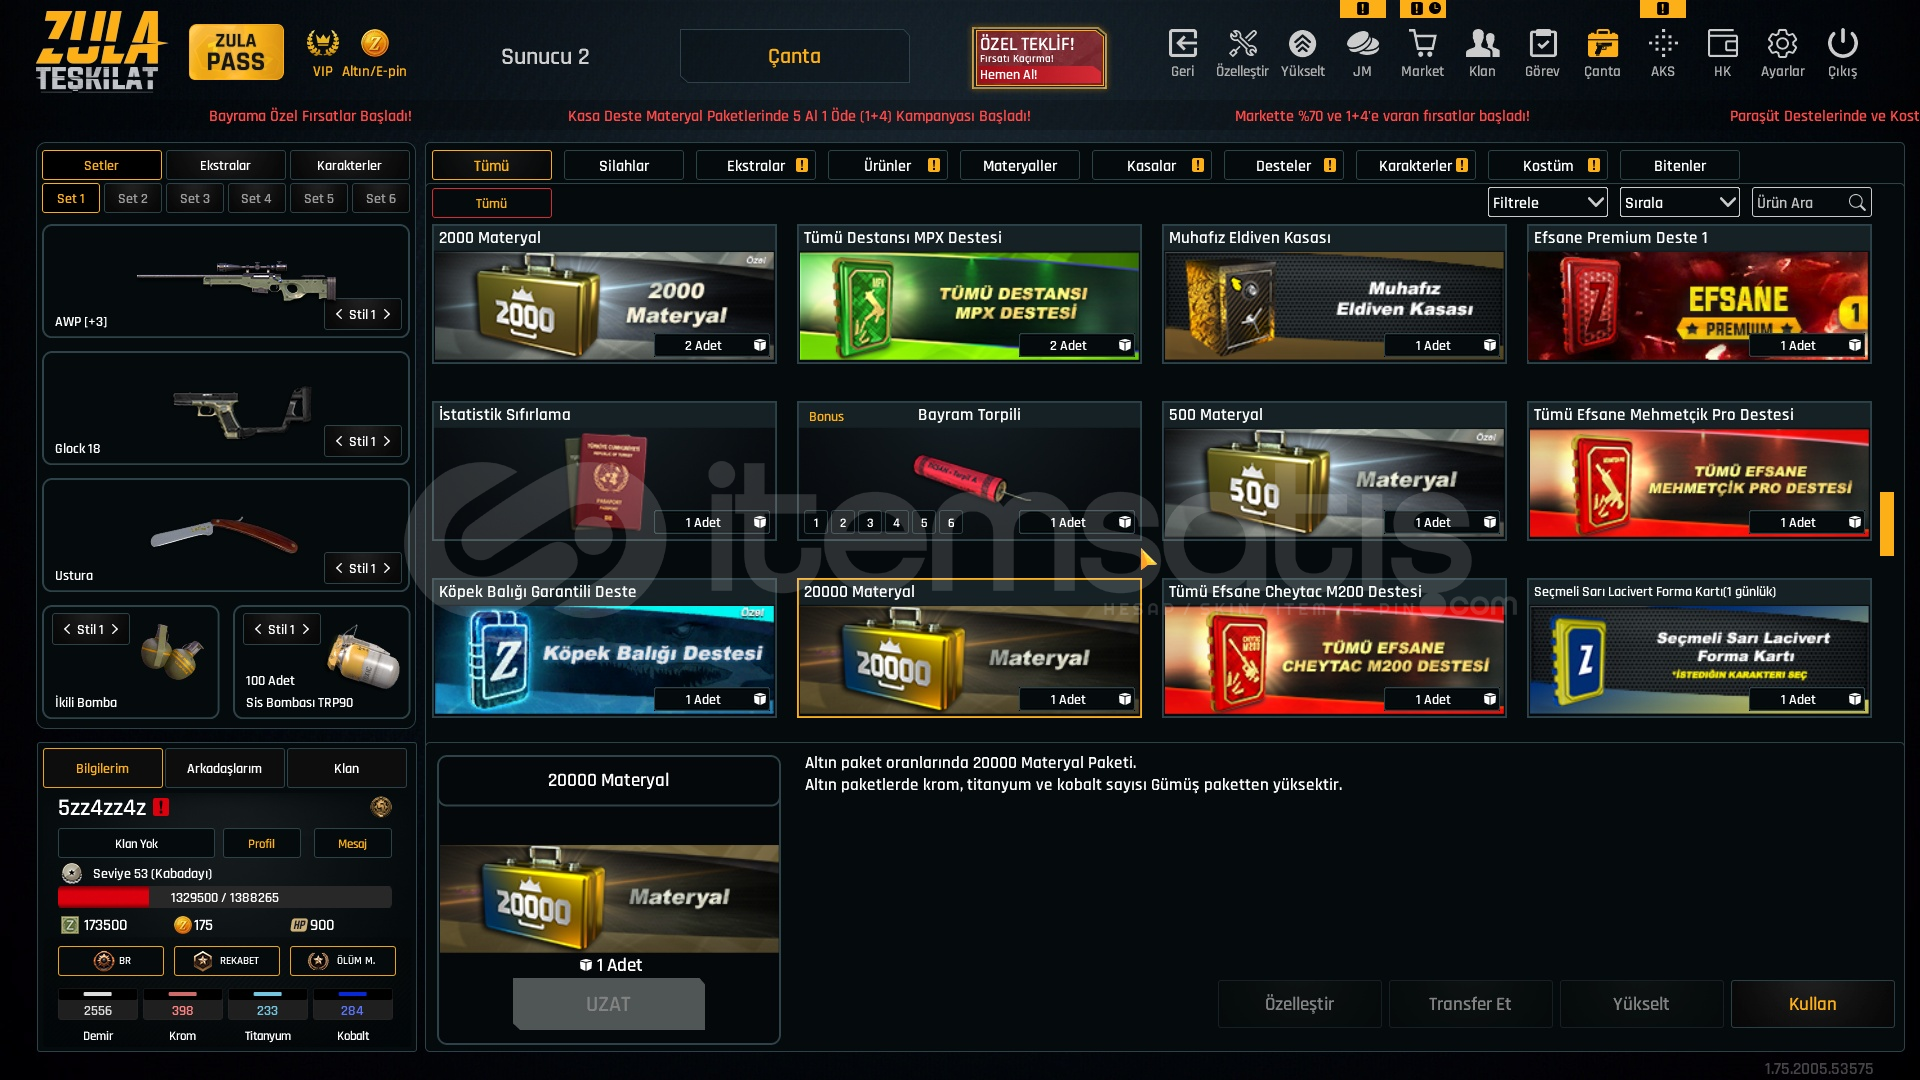Select Bayram Torpili bonus number 3
The image size is (1920, 1080).
pyautogui.click(x=870, y=522)
